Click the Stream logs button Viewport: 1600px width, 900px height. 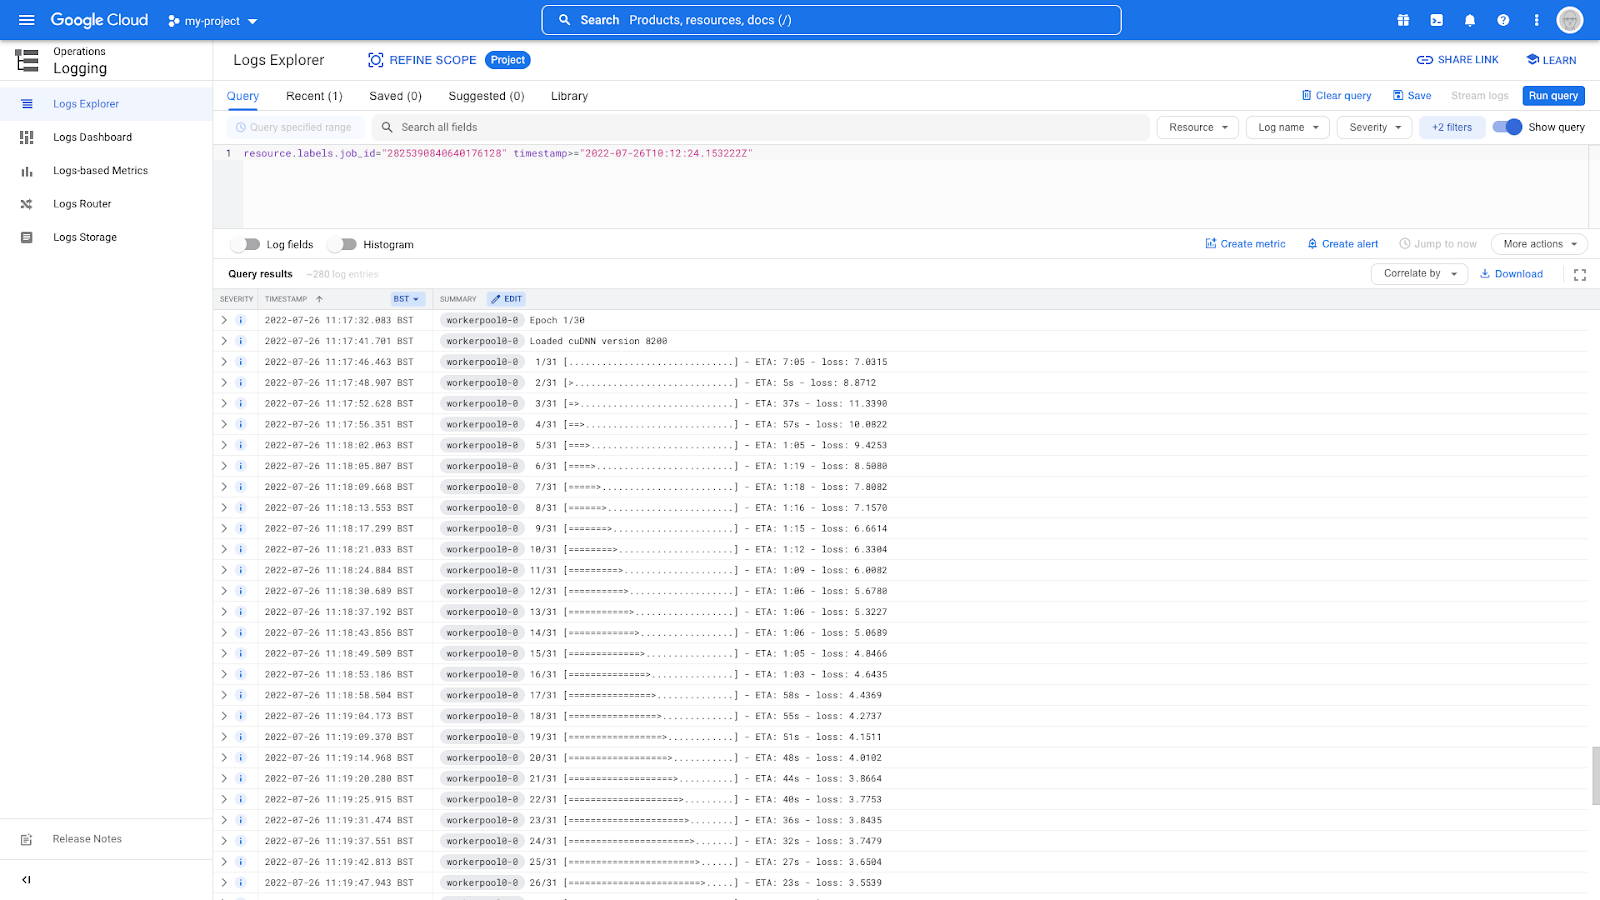pos(1480,96)
